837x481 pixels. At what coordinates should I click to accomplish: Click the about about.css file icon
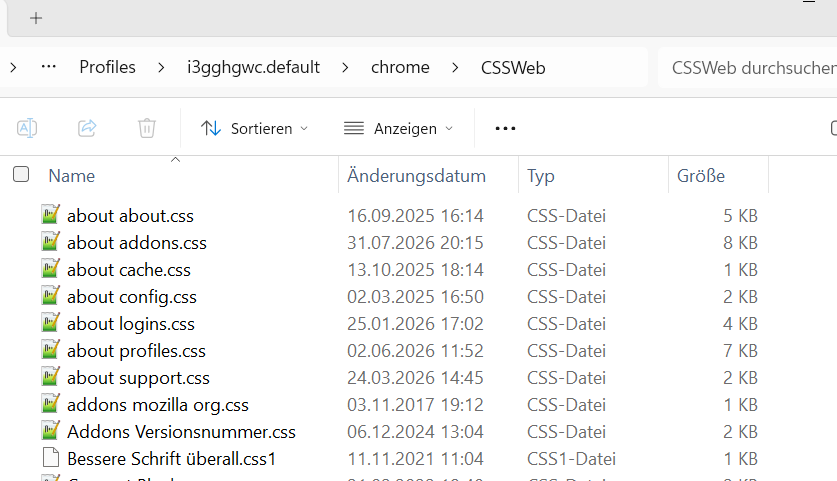[50, 215]
